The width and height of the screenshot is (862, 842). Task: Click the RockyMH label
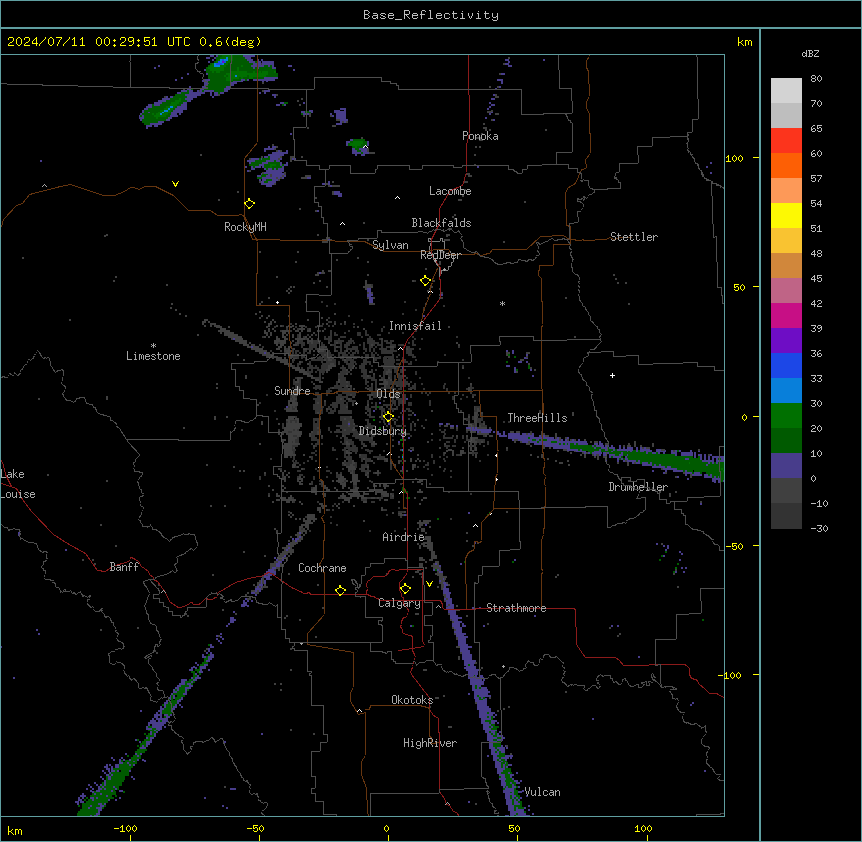(245, 227)
